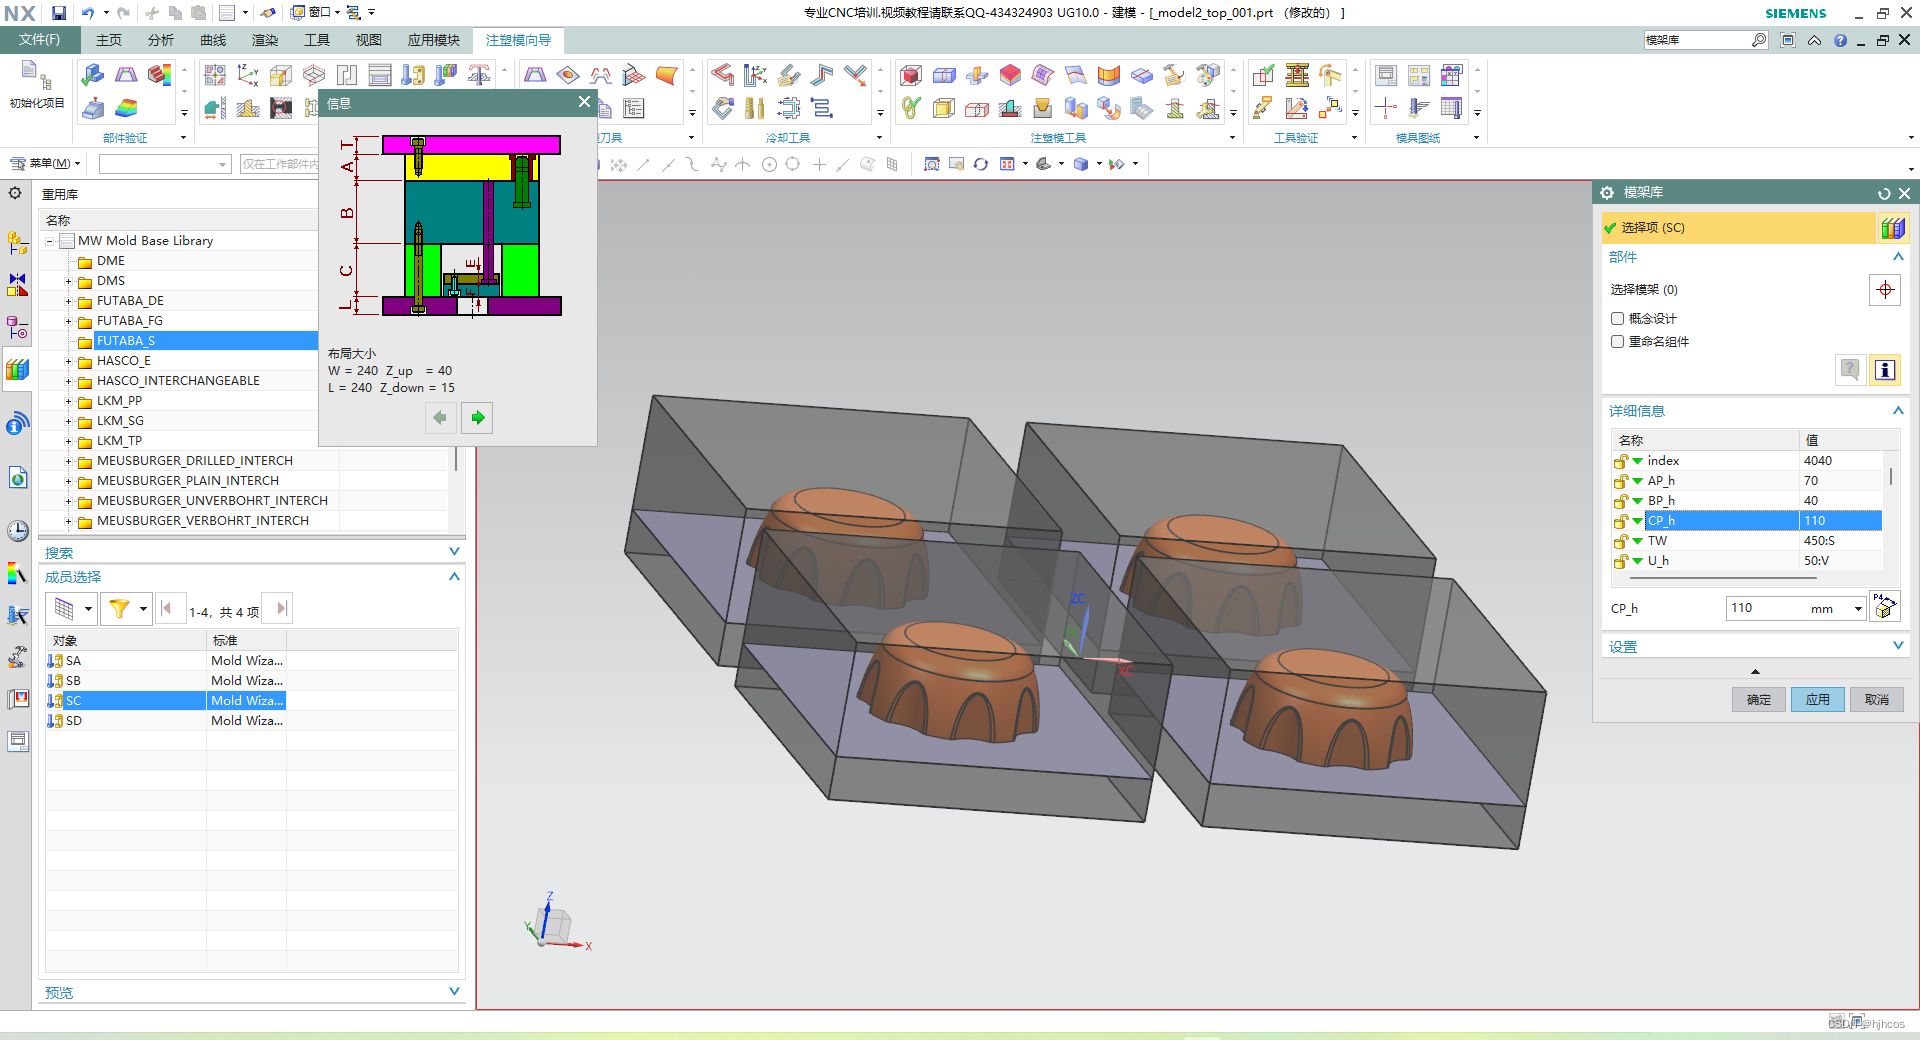Toggle the lock on the CP_h parameter row
This screenshot has height=1040, width=1920.
(1620, 521)
